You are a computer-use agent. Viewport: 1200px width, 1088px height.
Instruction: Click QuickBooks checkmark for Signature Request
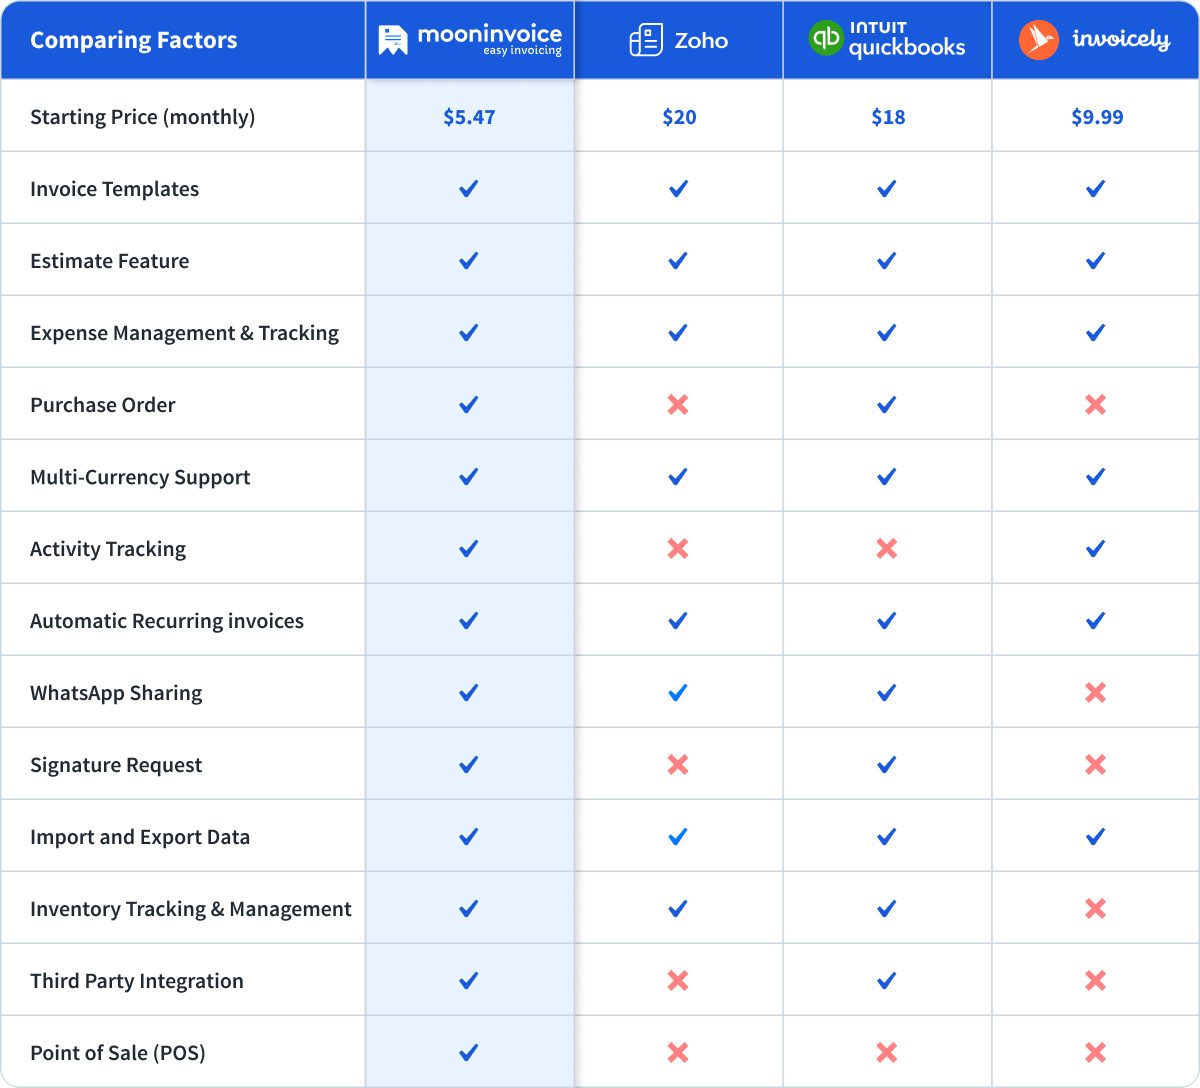tap(887, 765)
